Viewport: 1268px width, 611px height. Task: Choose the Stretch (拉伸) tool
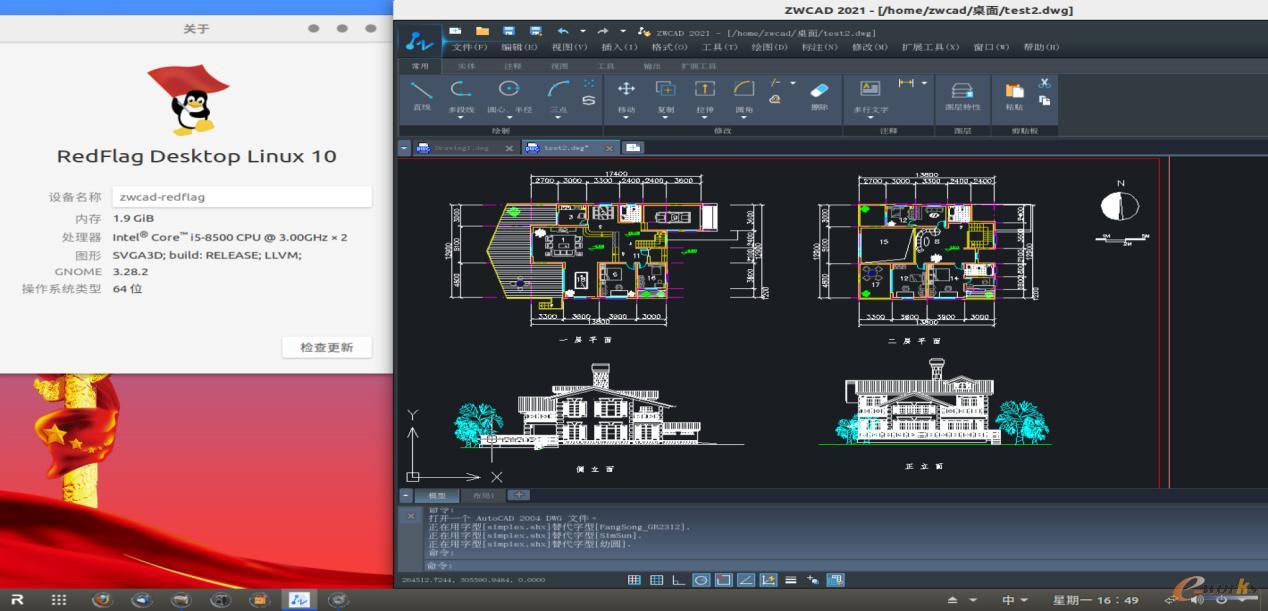(x=705, y=96)
